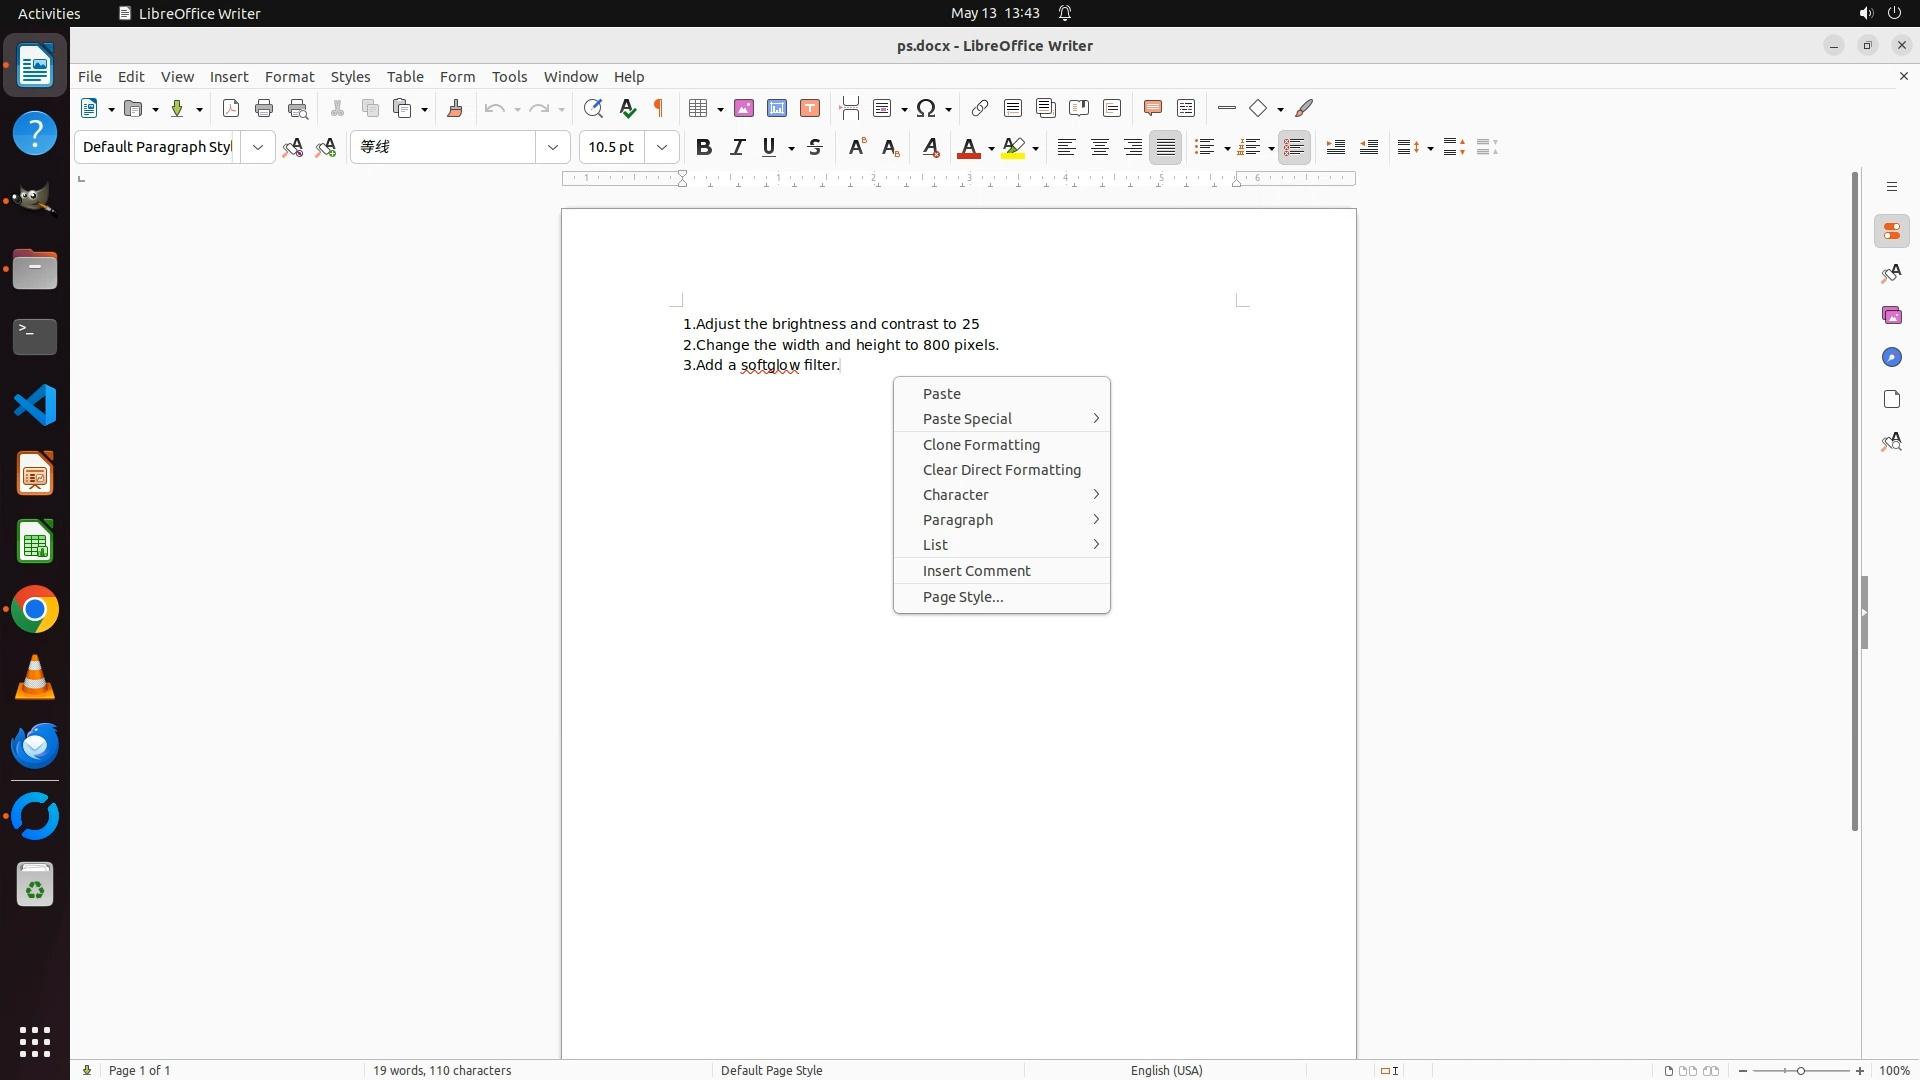The image size is (1920, 1080).
Task: Click the Insert Hyperlink icon
Action: coord(980,108)
